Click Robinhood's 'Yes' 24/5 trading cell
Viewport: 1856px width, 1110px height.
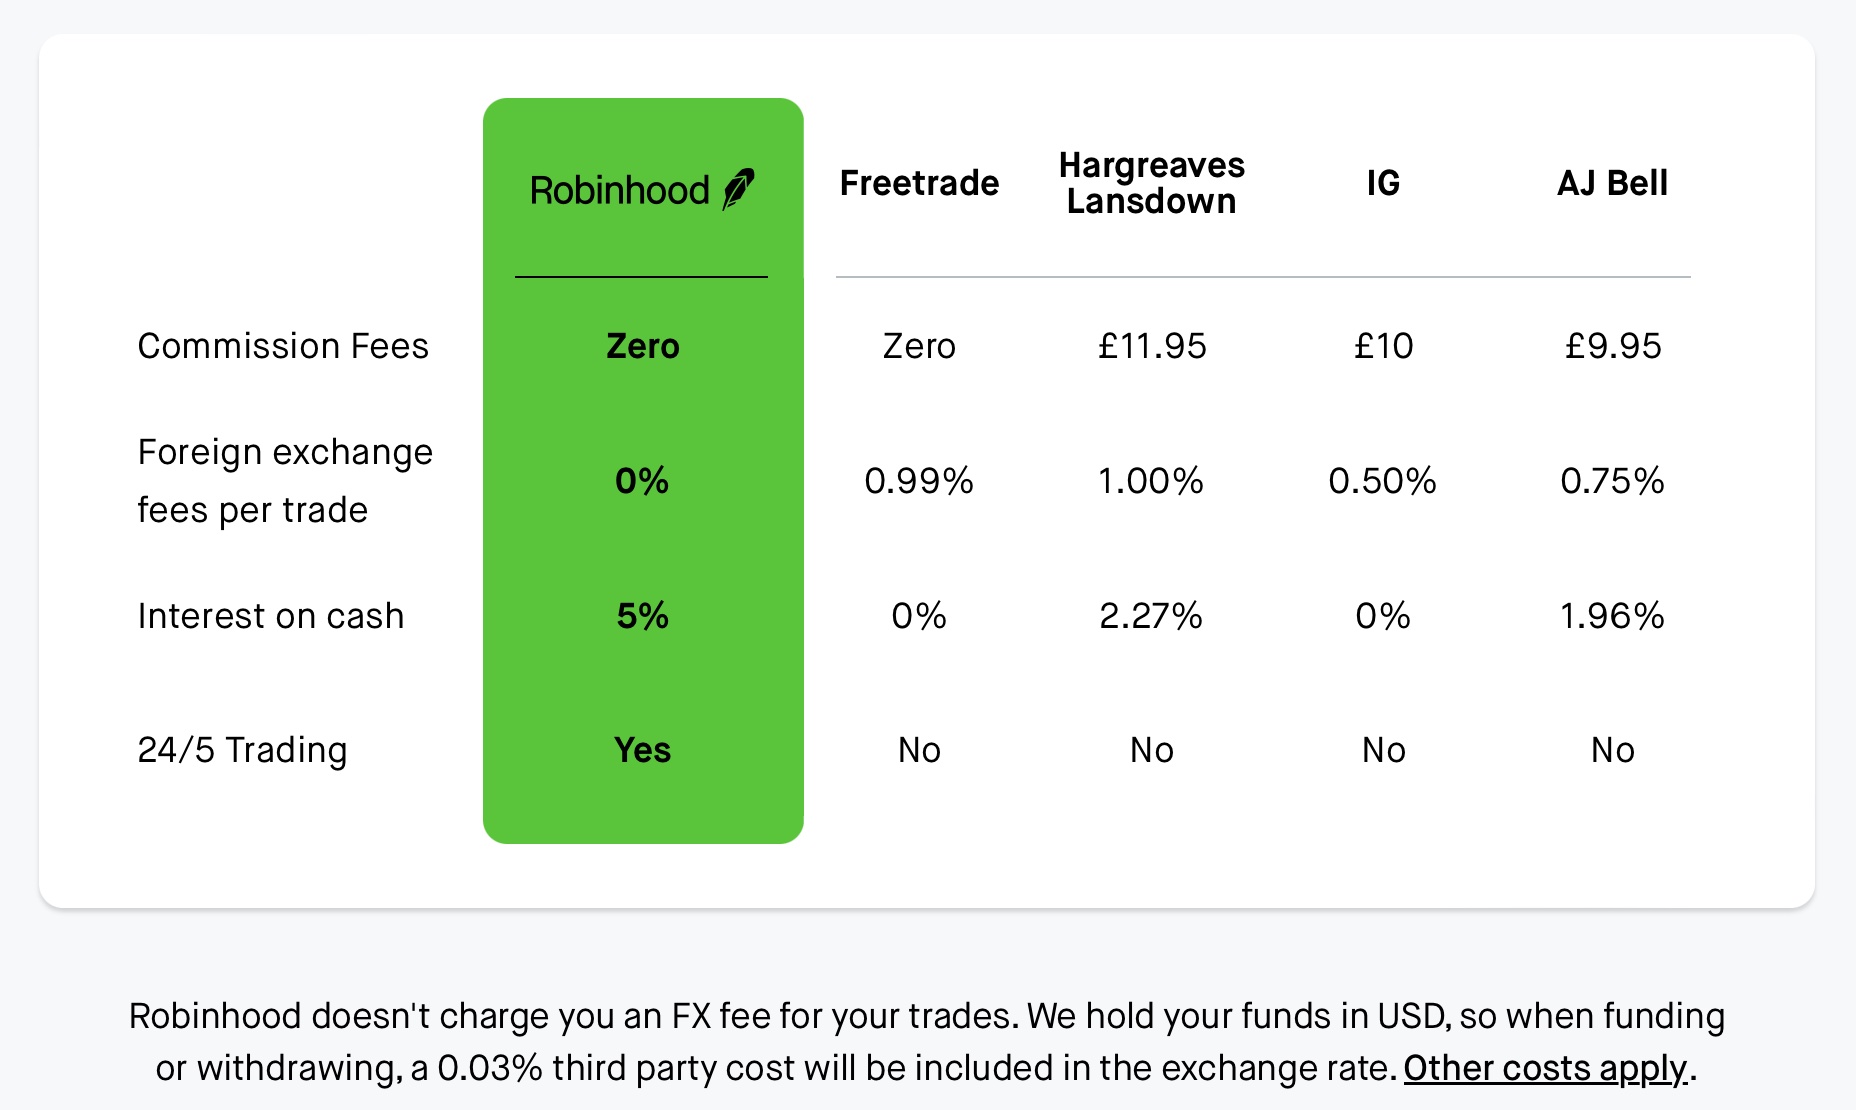(x=643, y=750)
